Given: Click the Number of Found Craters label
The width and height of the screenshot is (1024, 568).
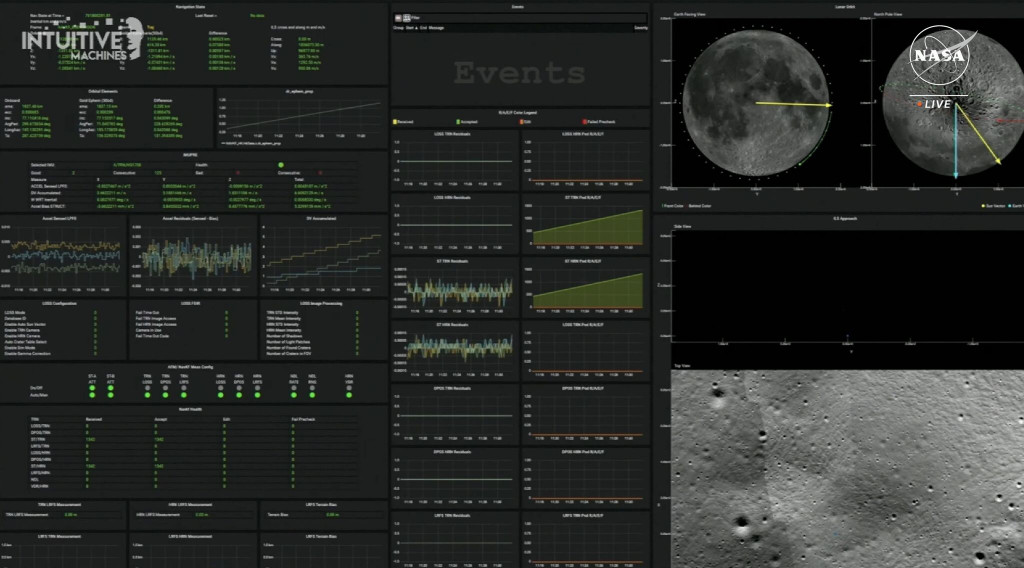Looking at the screenshot, I should [288, 347].
